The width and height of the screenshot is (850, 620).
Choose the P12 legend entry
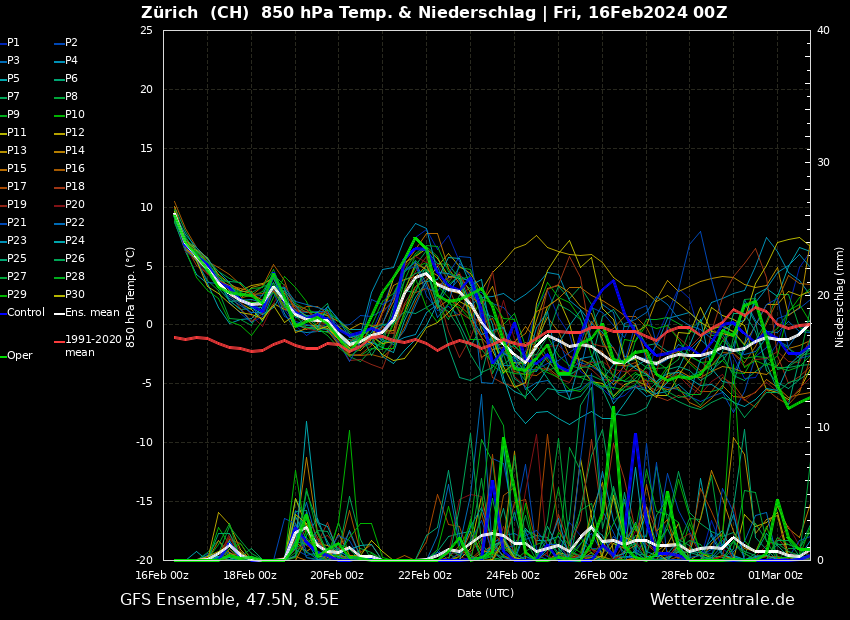coord(75,132)
